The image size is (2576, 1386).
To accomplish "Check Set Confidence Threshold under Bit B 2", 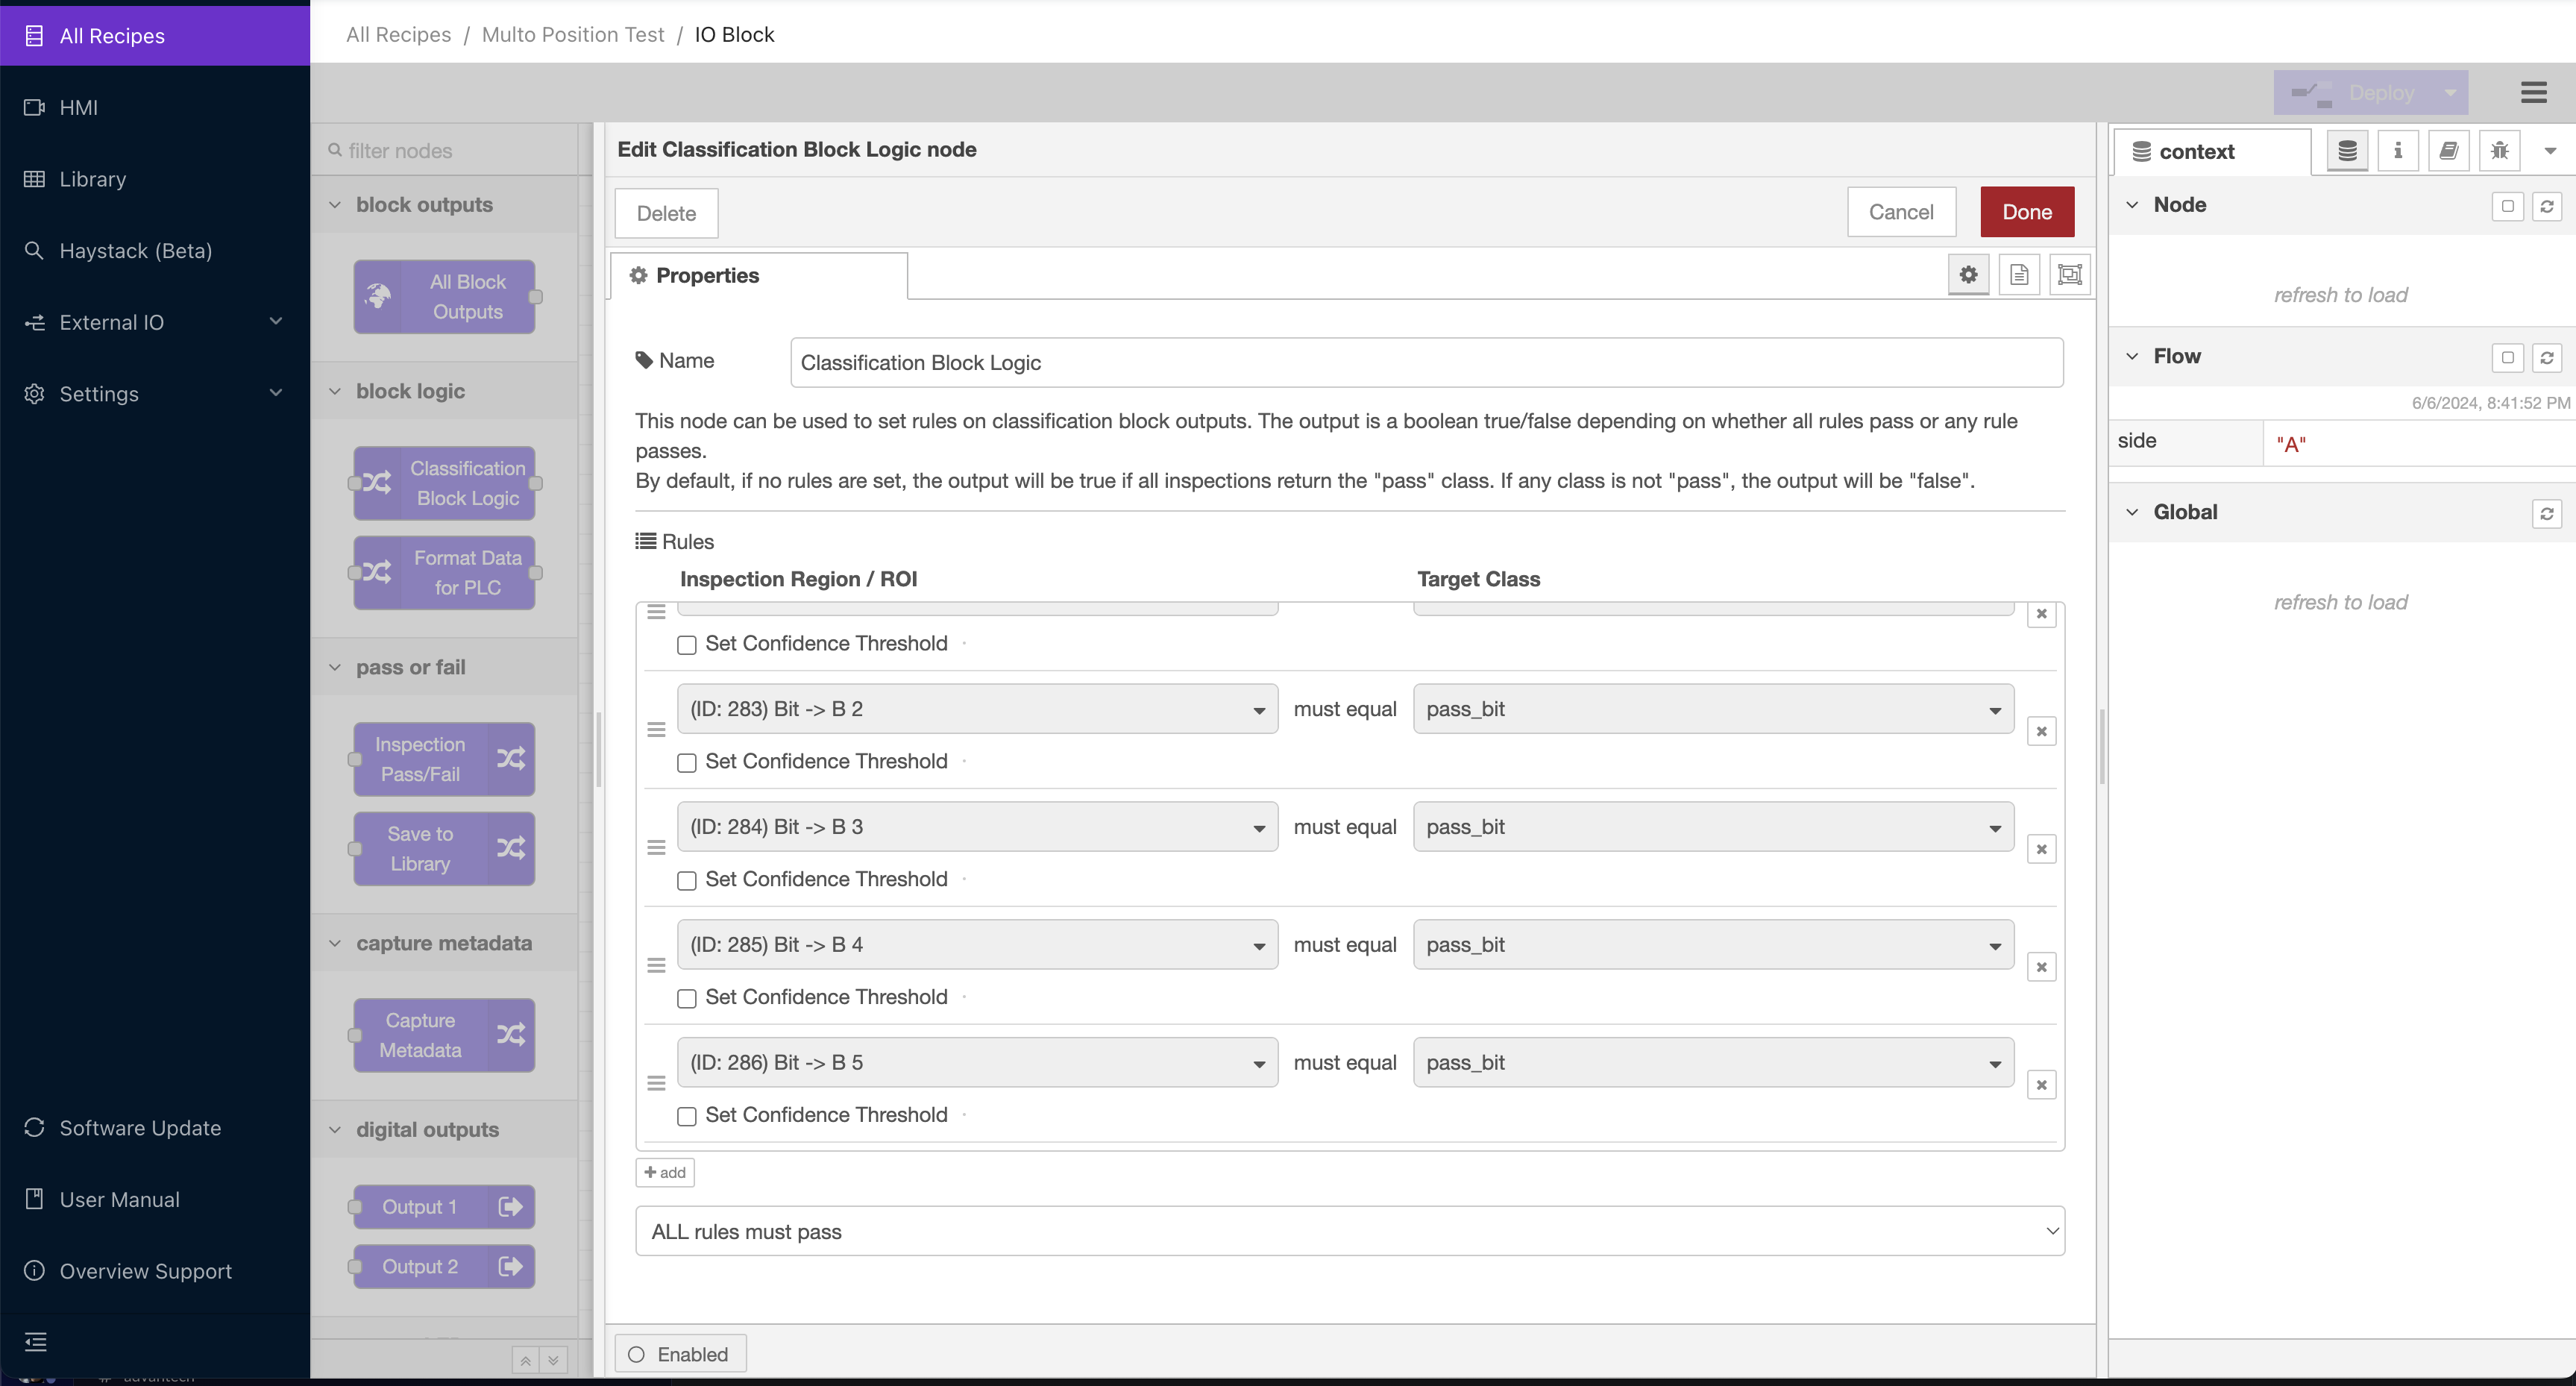I will tap(686, 763).
